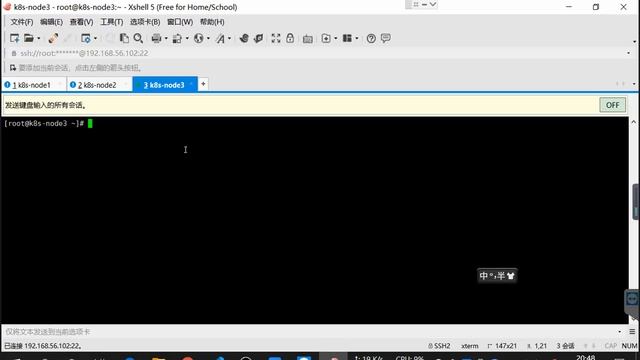This screenshot has height=360, width=640.
Task: Open the address bar dropdown arrow
Action: pyautogui.click(x=628, y=53)
